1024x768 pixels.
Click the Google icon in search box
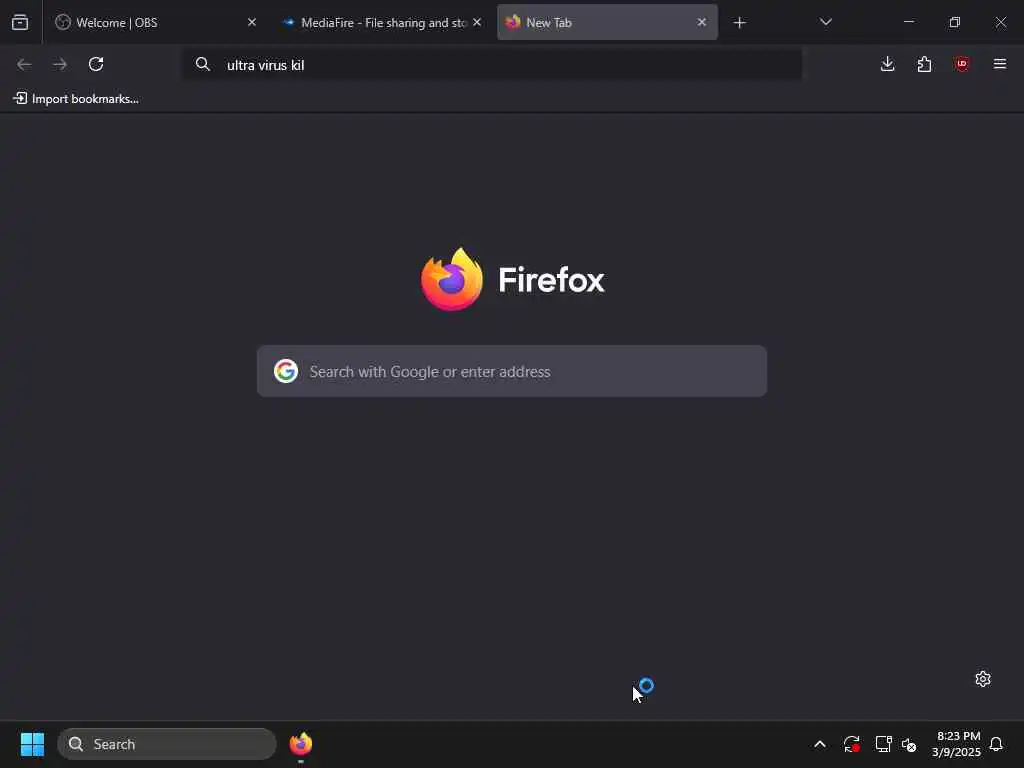pyautogui.click(x=285, y=371)
